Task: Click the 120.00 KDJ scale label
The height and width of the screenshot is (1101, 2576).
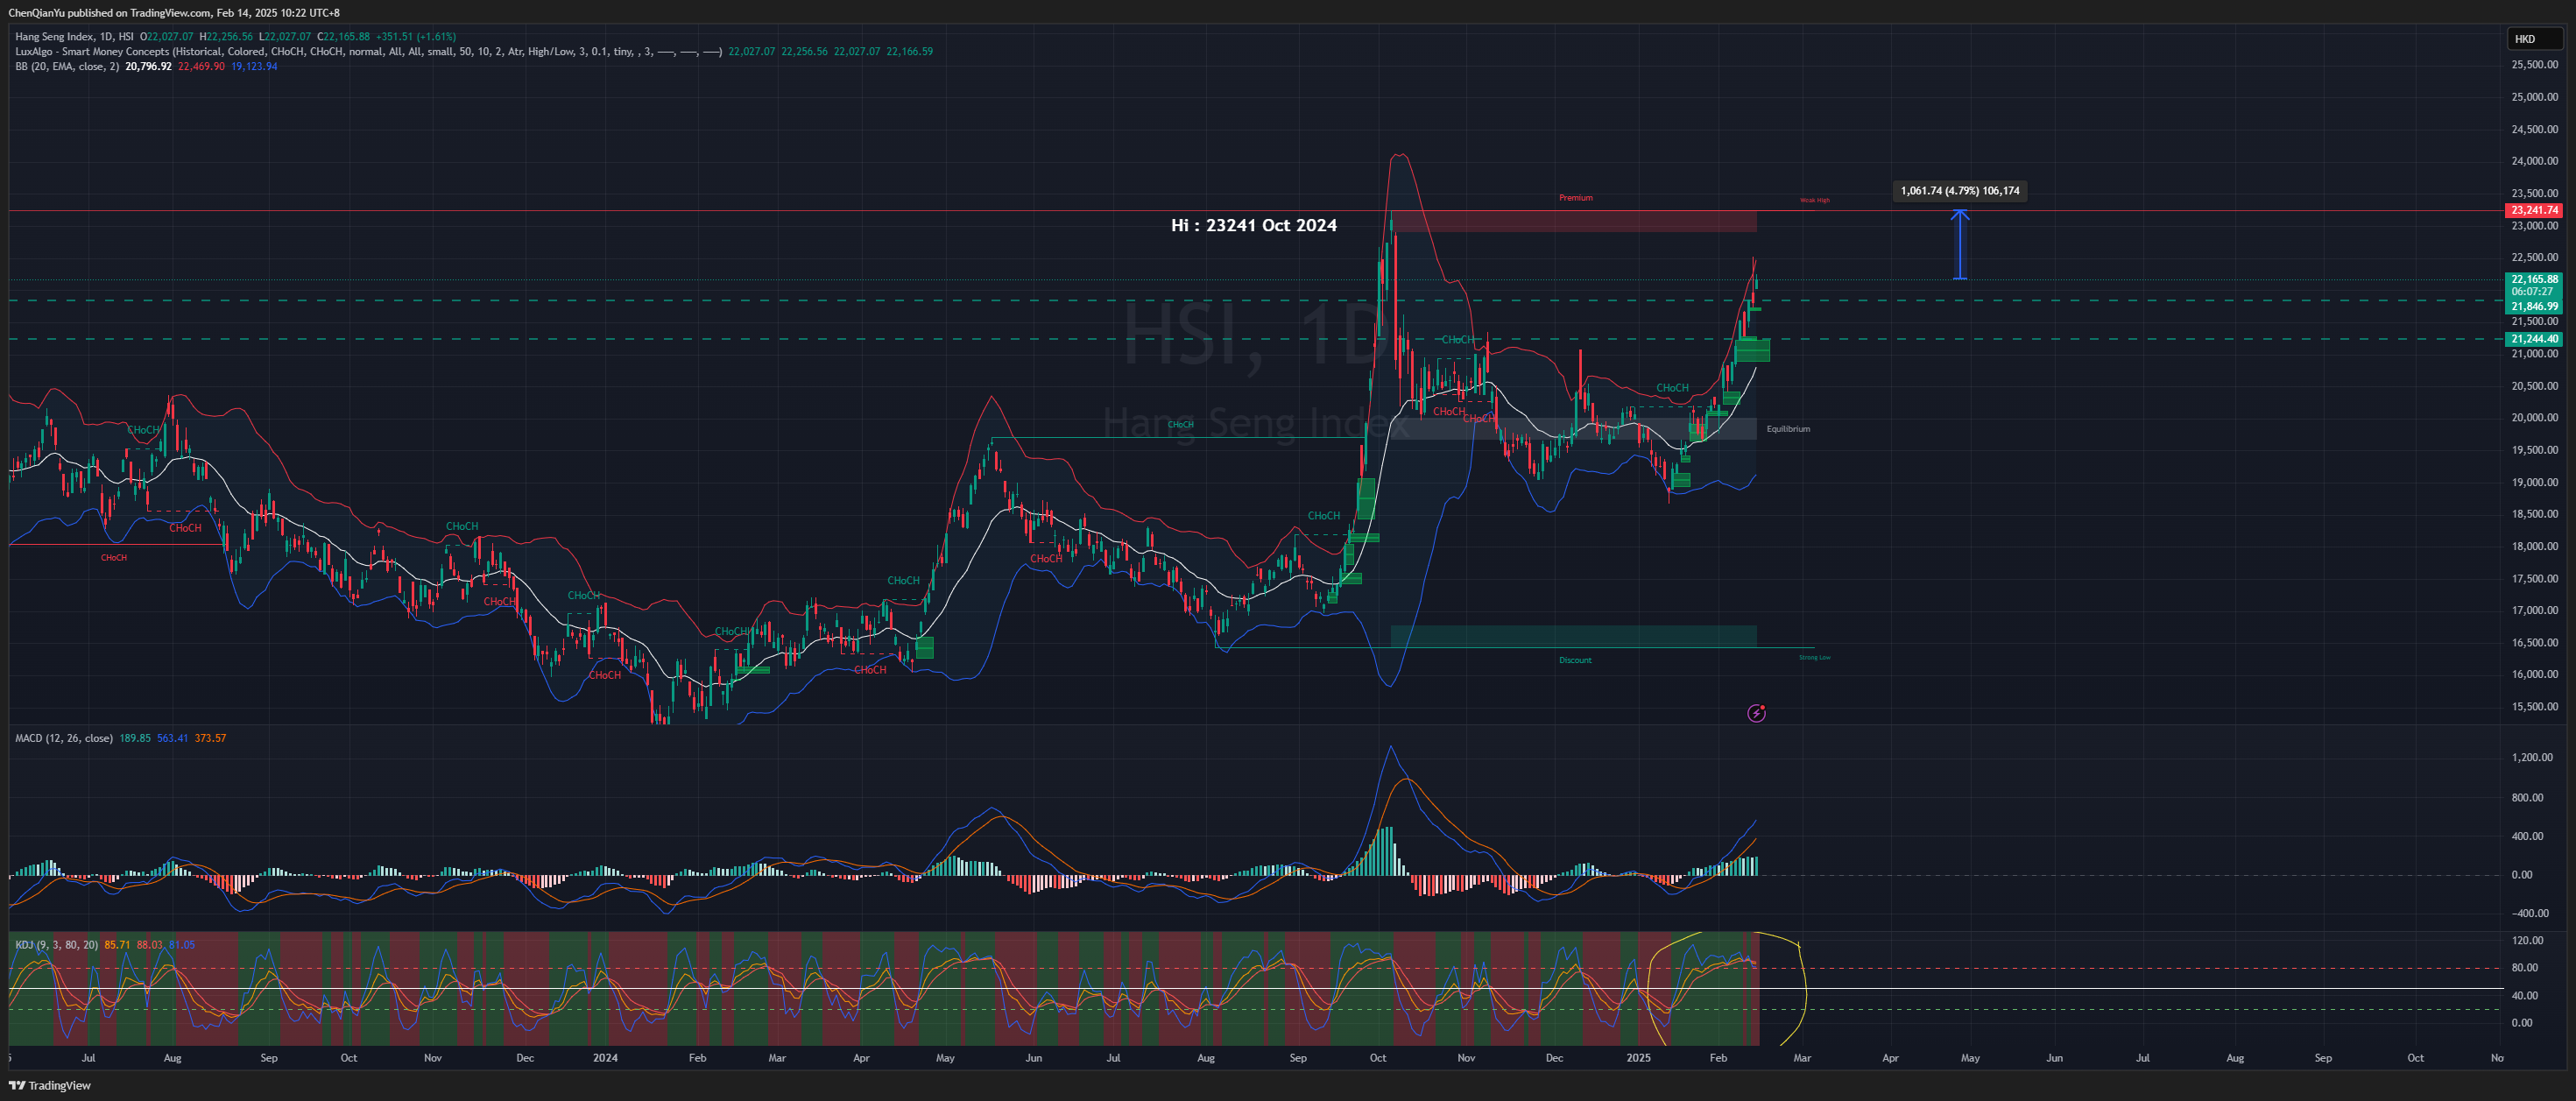Action: click(2528, 941)
